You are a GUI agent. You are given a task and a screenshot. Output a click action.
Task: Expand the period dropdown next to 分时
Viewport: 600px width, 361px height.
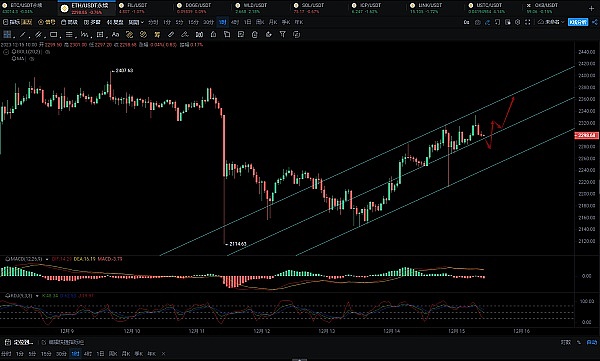pos(136,22)
